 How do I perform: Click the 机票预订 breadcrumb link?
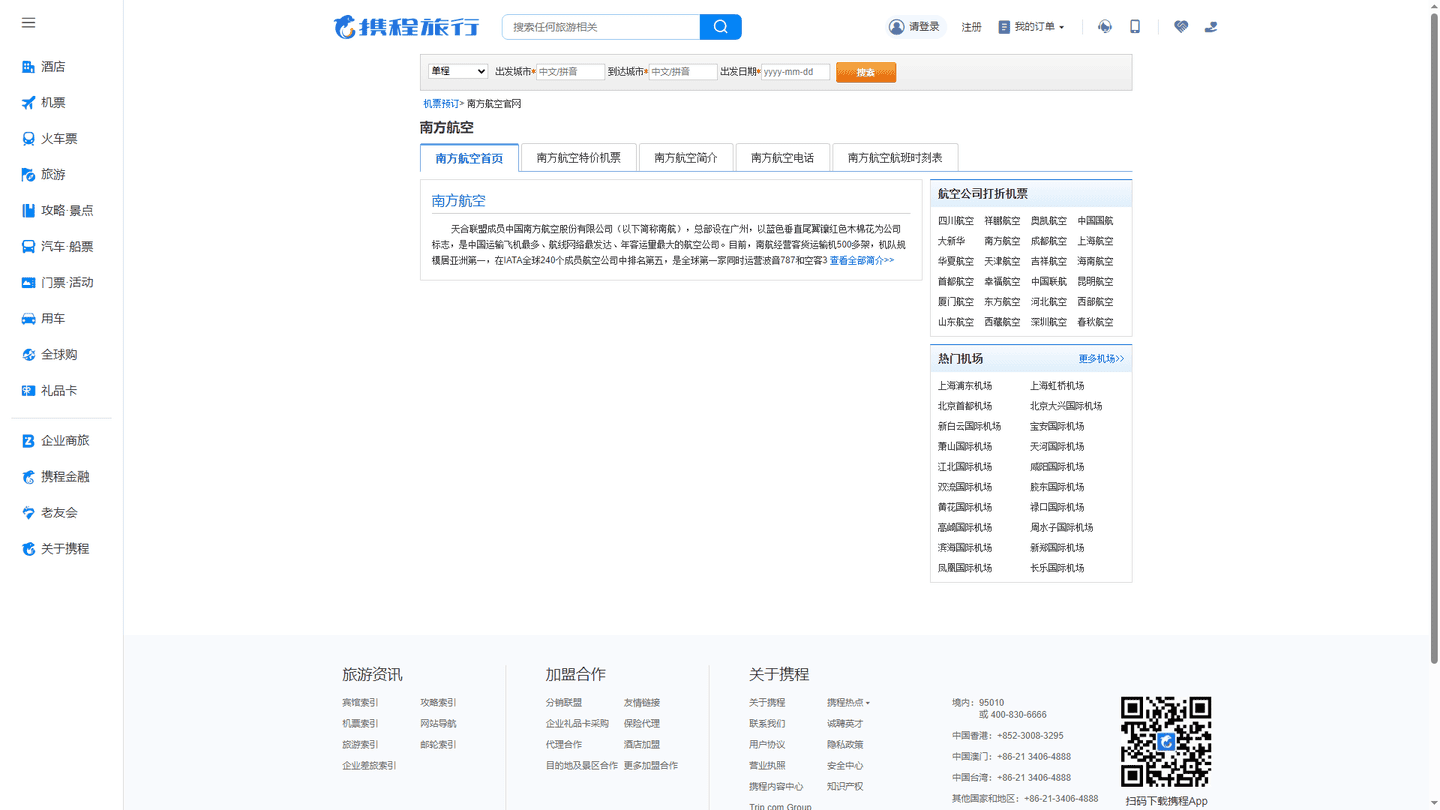(441, 104)
